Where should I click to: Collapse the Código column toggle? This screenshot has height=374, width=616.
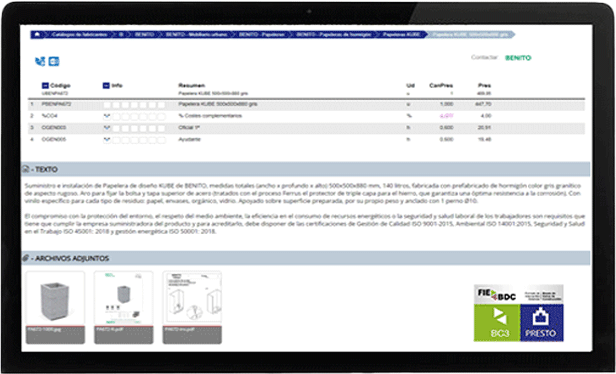coord(45,86)
